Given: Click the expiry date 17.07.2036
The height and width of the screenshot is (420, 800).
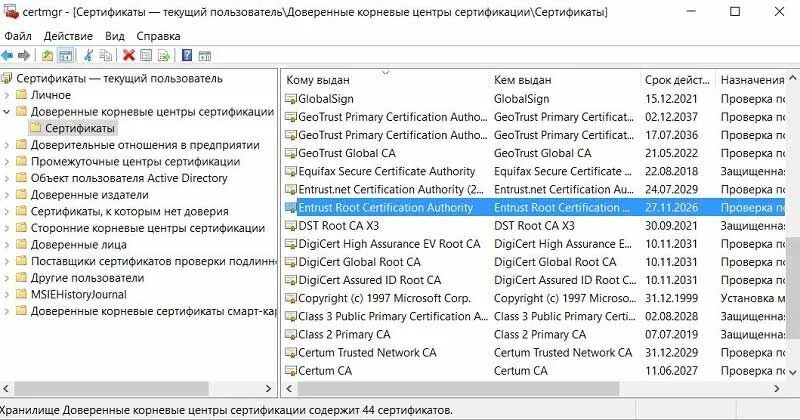Looking at the screenshot, I should 671,135.
